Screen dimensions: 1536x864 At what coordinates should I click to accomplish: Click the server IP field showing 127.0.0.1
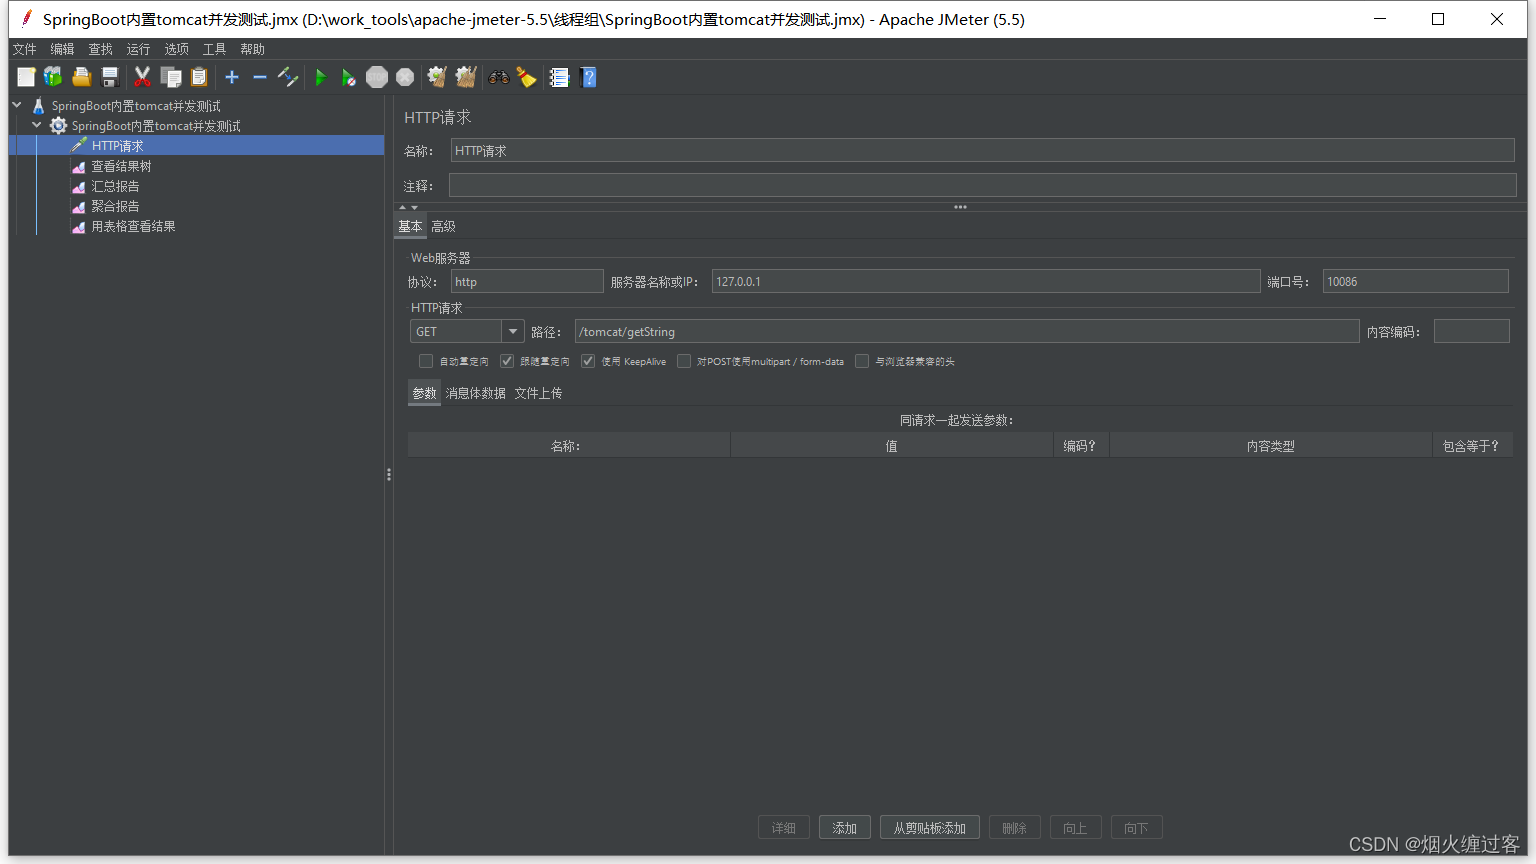986,281
